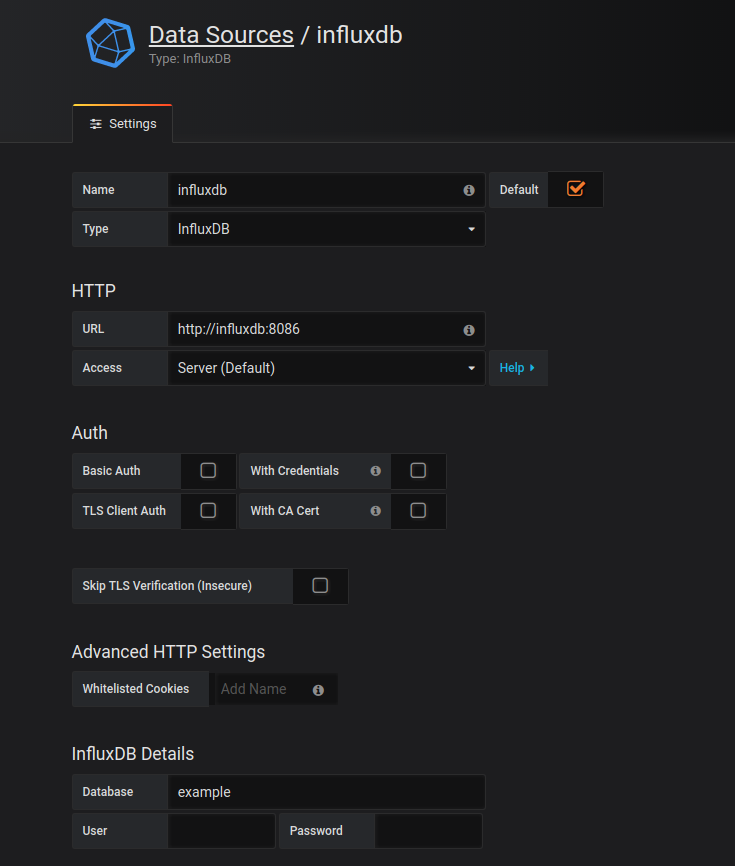Viewport: 735px width, 866px height.
Task: Click the With Credentials info icon
Action: coord(376,471)
